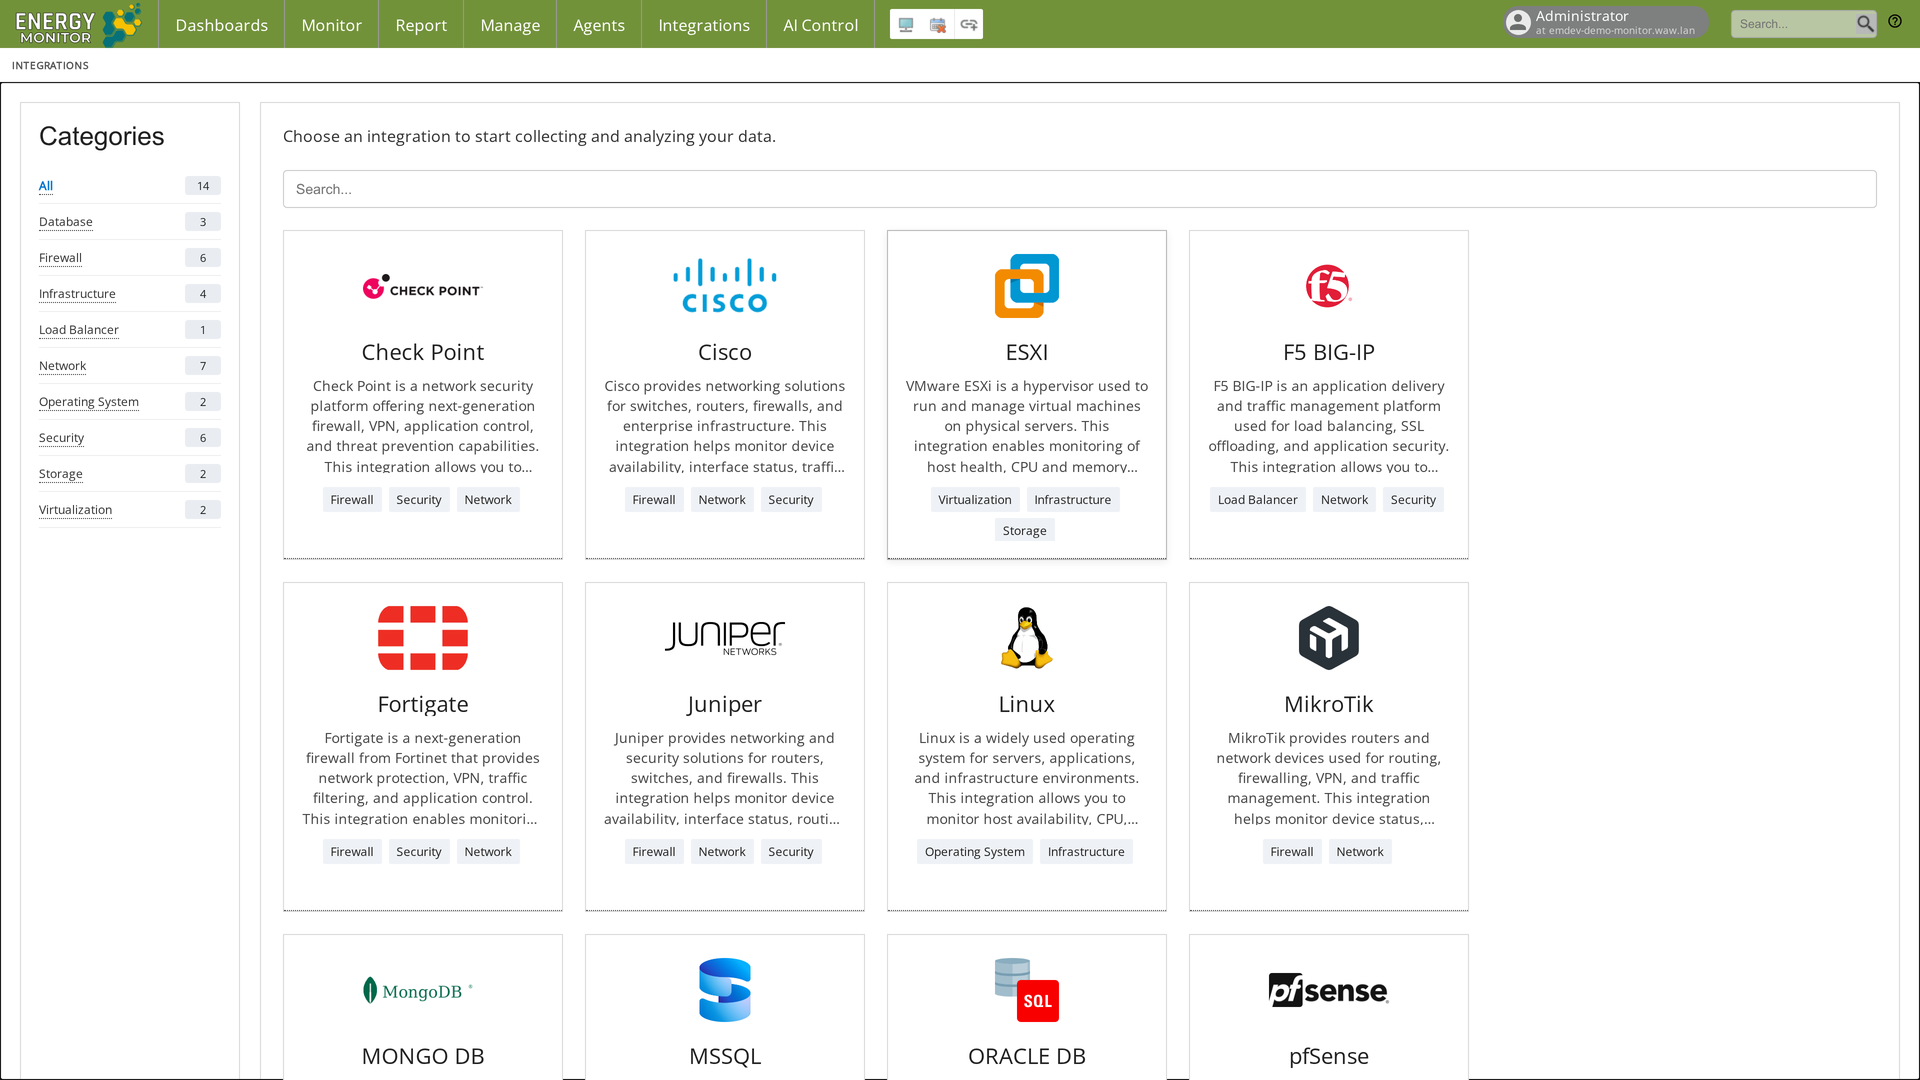Focus the header Search box
The width and height of the screenshot is (1920, 1080).
pyautogui.click(x=1793, y=24)
